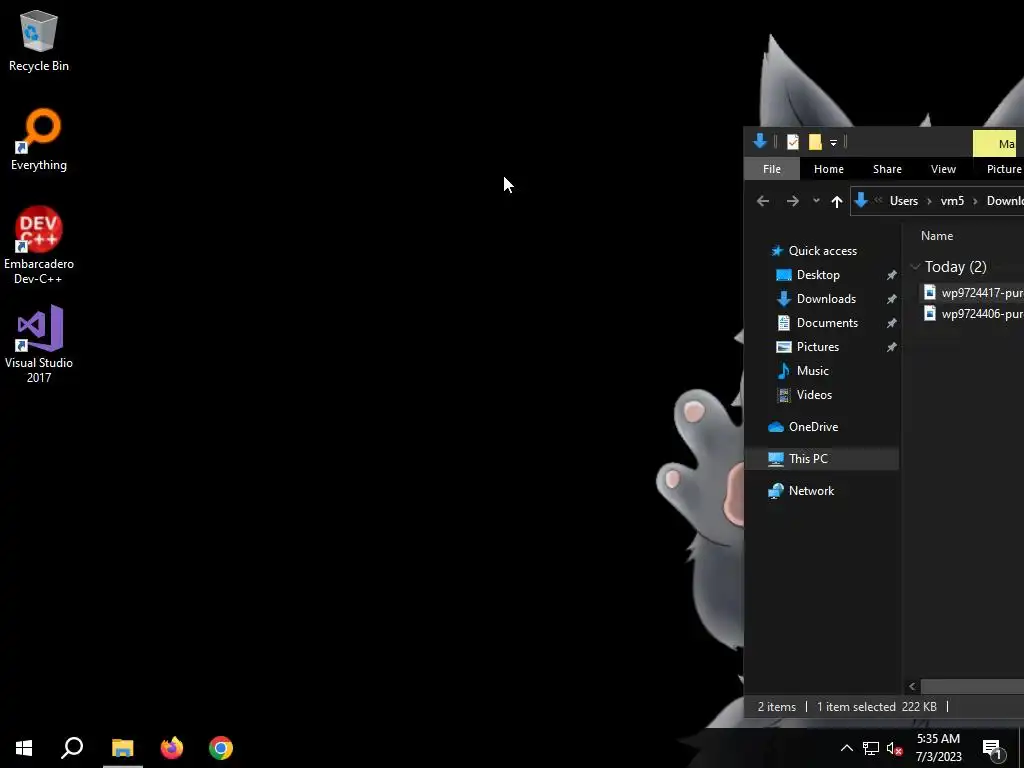
Task: Switch to the Share ribbon tab
Action: [x=888, y=169]
